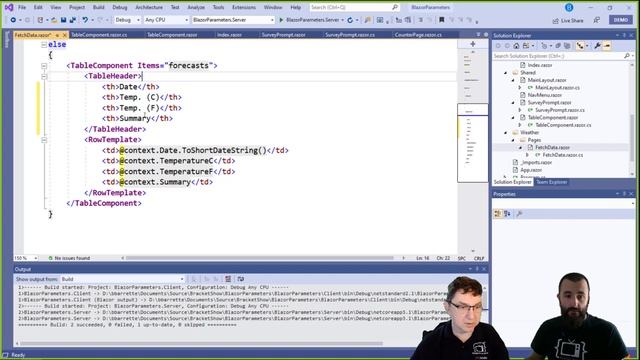640x360 pixels.
Task: Click No issues found status indicator
Action: [69, 258]
